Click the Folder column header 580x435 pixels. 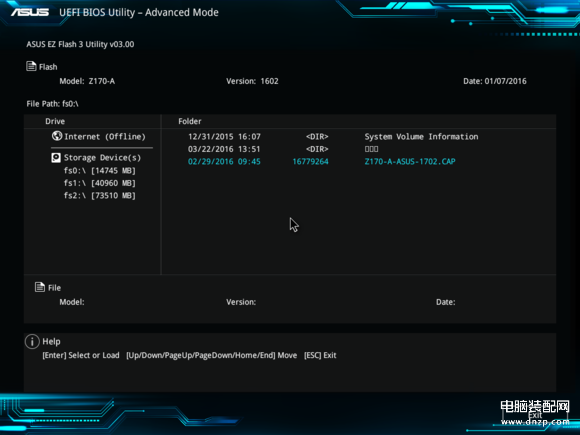coord(190,121)
